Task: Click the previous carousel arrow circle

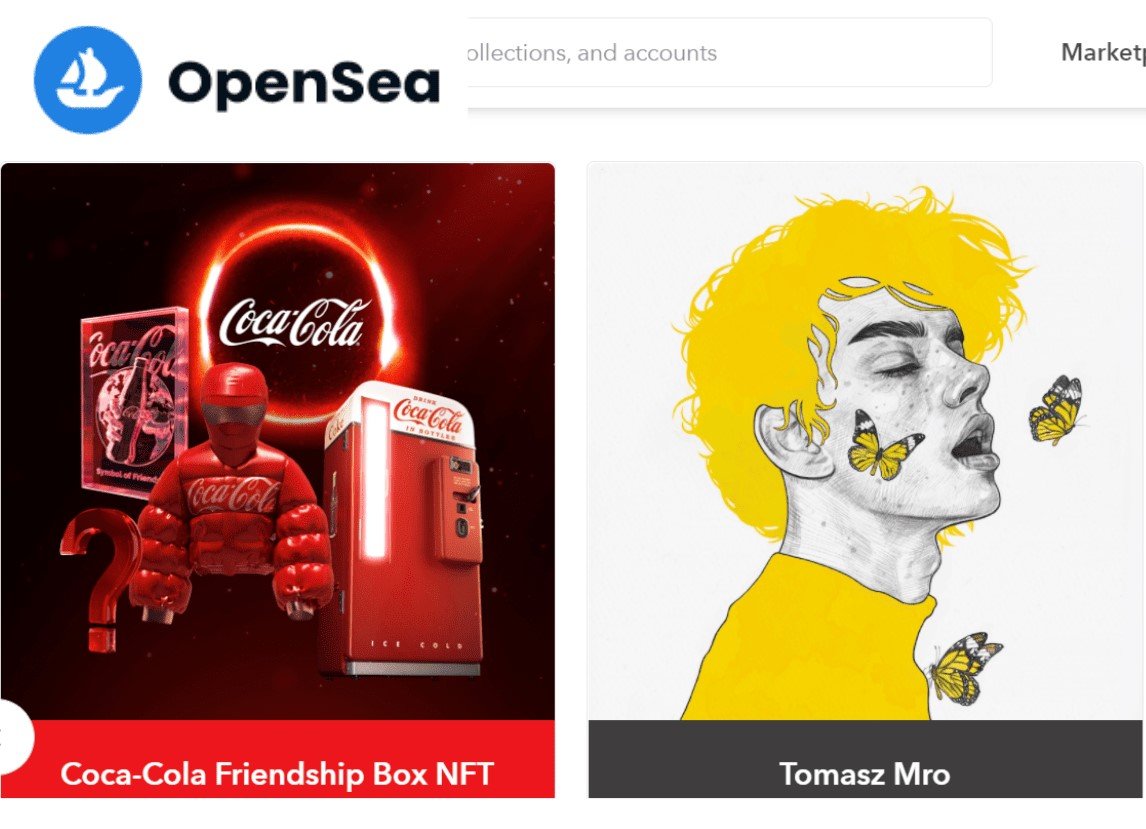Action: tap(15, 736)
